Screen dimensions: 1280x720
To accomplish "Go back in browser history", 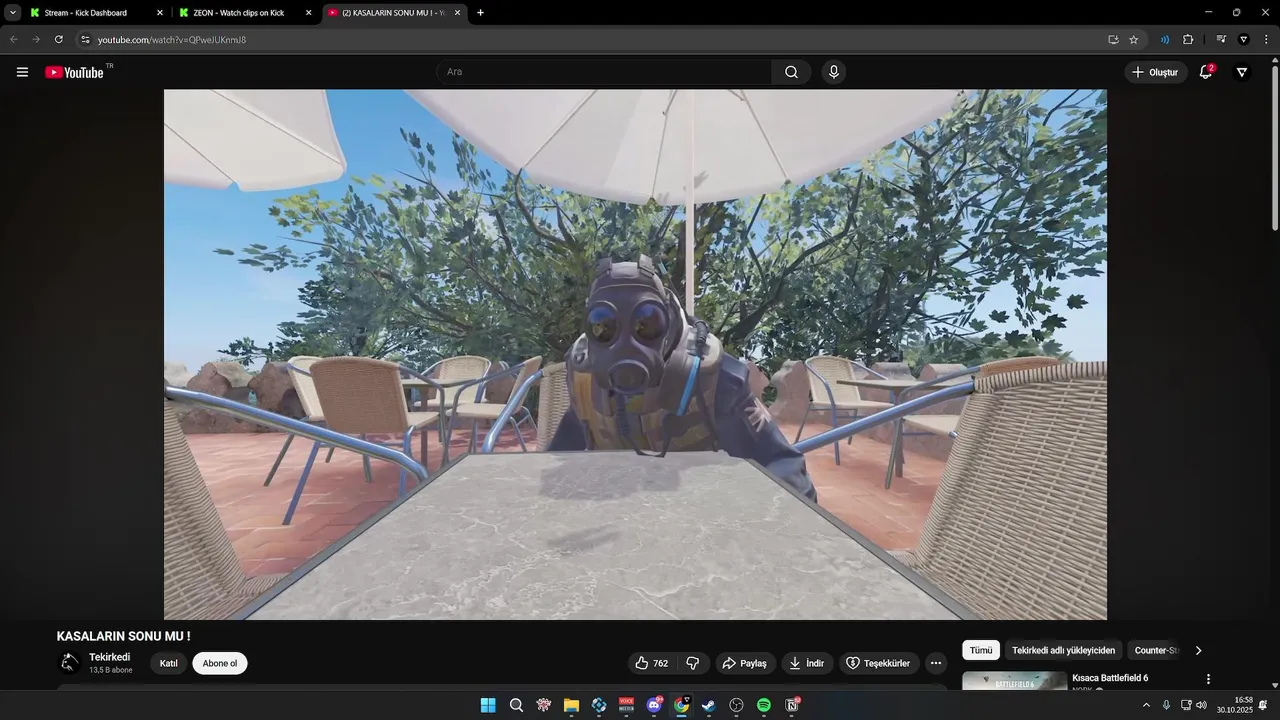I will coord(14,40).
